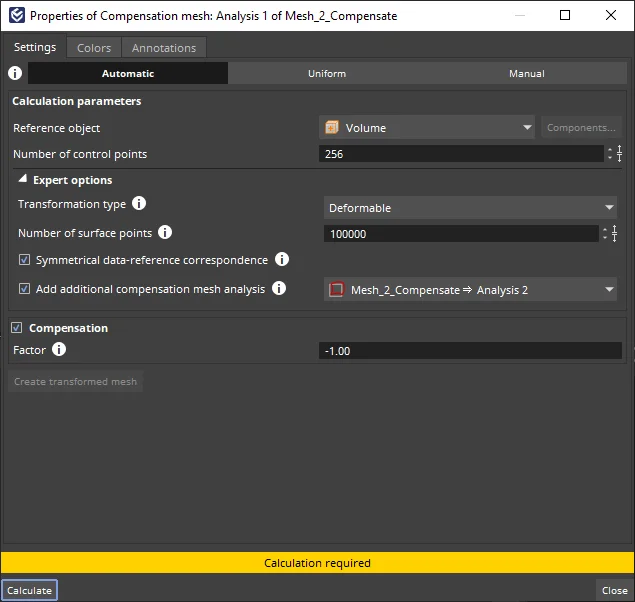Show info for Add additional compensation mesh analysis
Image resolution: width=635 pixels, height=602 pixels.
pos(279,288)
